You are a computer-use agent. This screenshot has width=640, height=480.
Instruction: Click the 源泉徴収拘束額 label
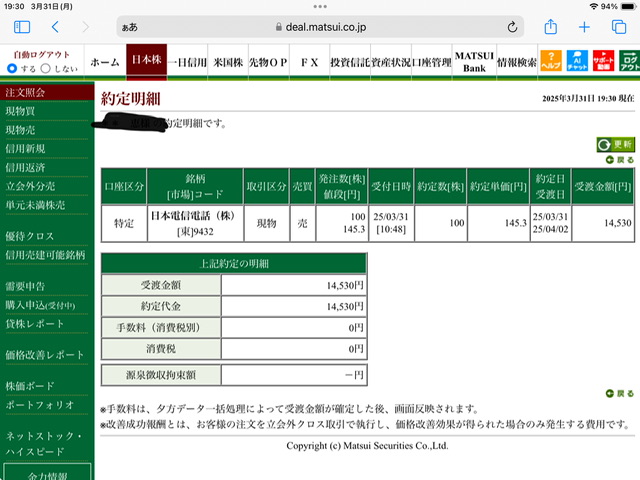161,375
